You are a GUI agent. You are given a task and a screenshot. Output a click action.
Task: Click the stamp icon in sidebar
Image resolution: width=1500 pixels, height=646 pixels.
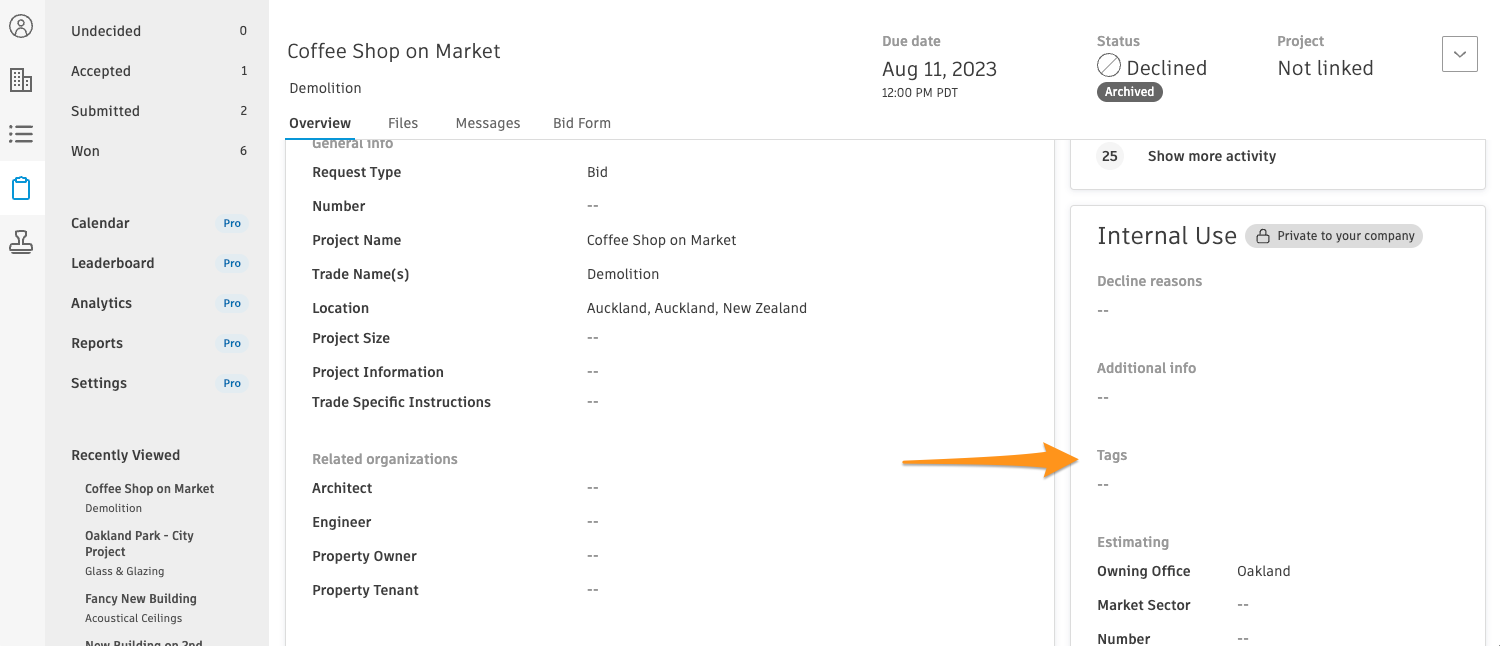click(x=21, y=241)
